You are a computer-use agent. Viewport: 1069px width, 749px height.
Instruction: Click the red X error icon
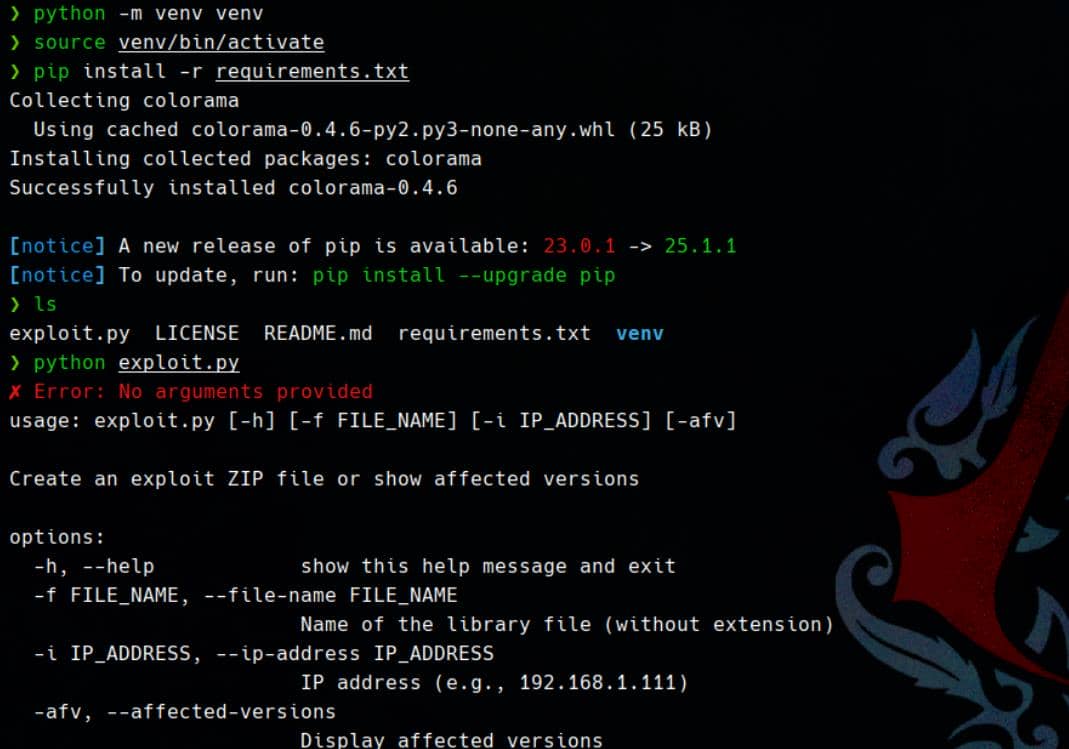(x=15, y=392)
